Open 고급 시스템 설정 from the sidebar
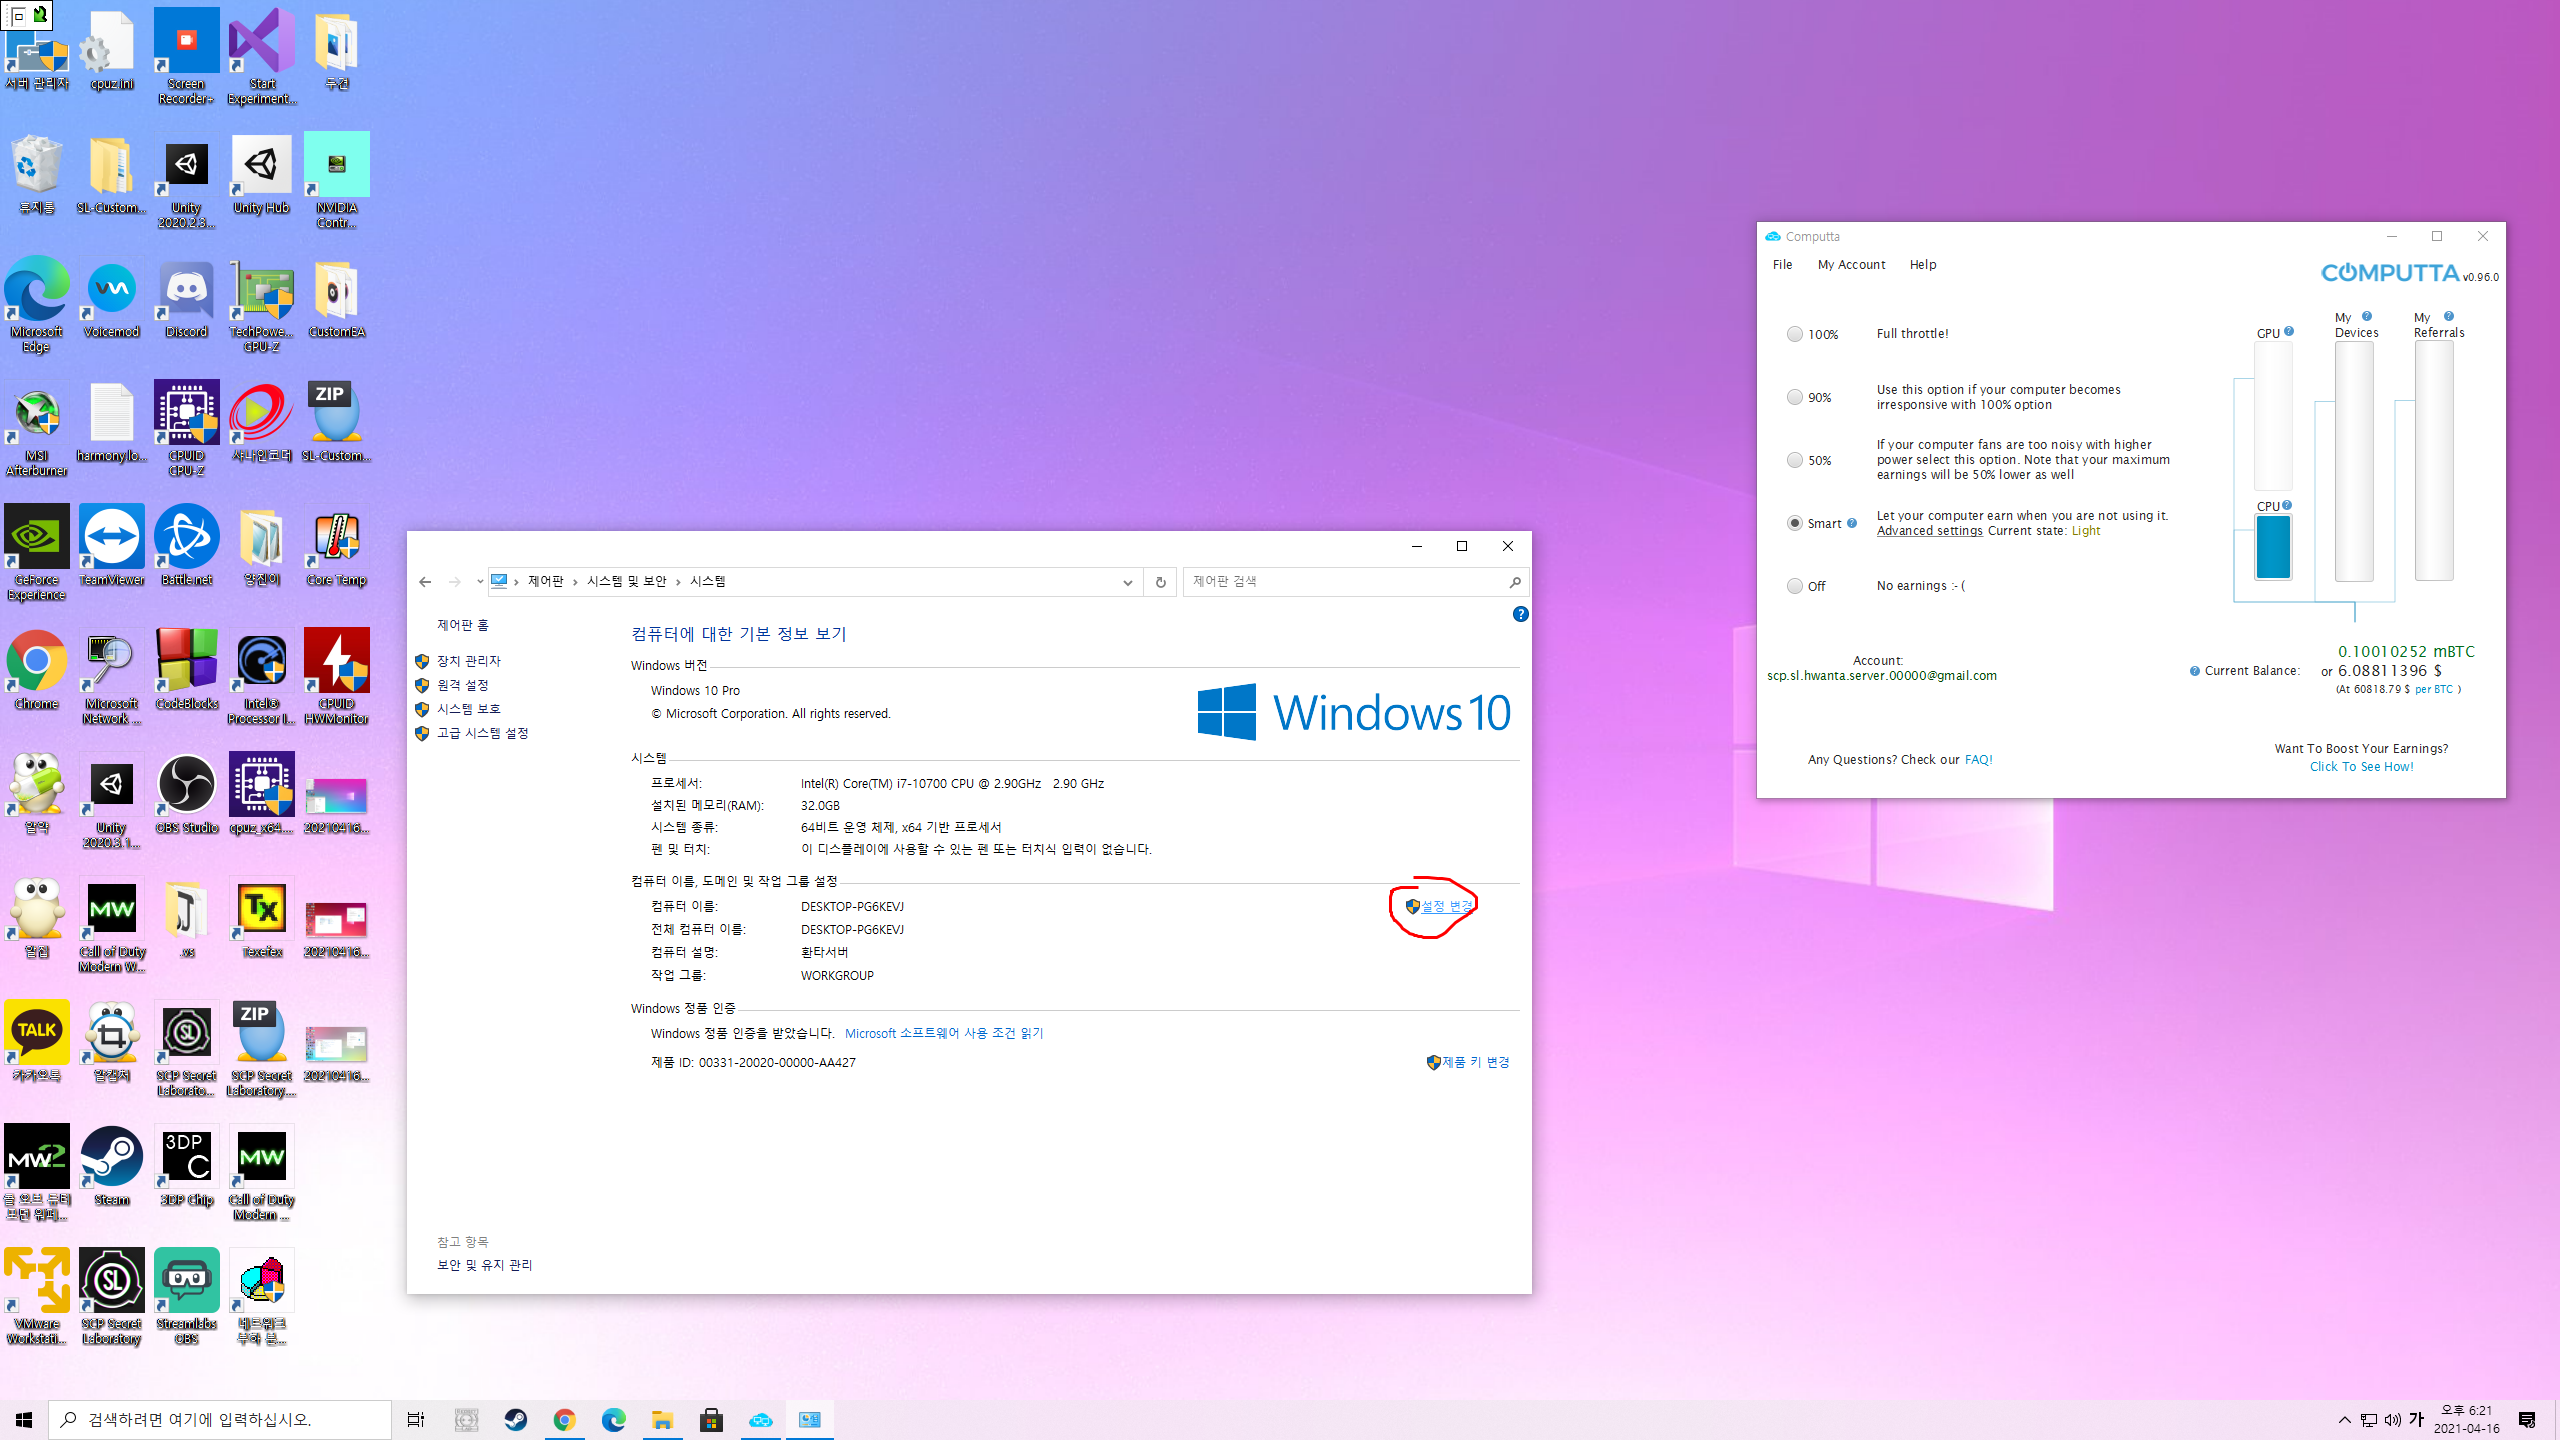Viewport: 2560px width, 1440px height. point(482,733)
